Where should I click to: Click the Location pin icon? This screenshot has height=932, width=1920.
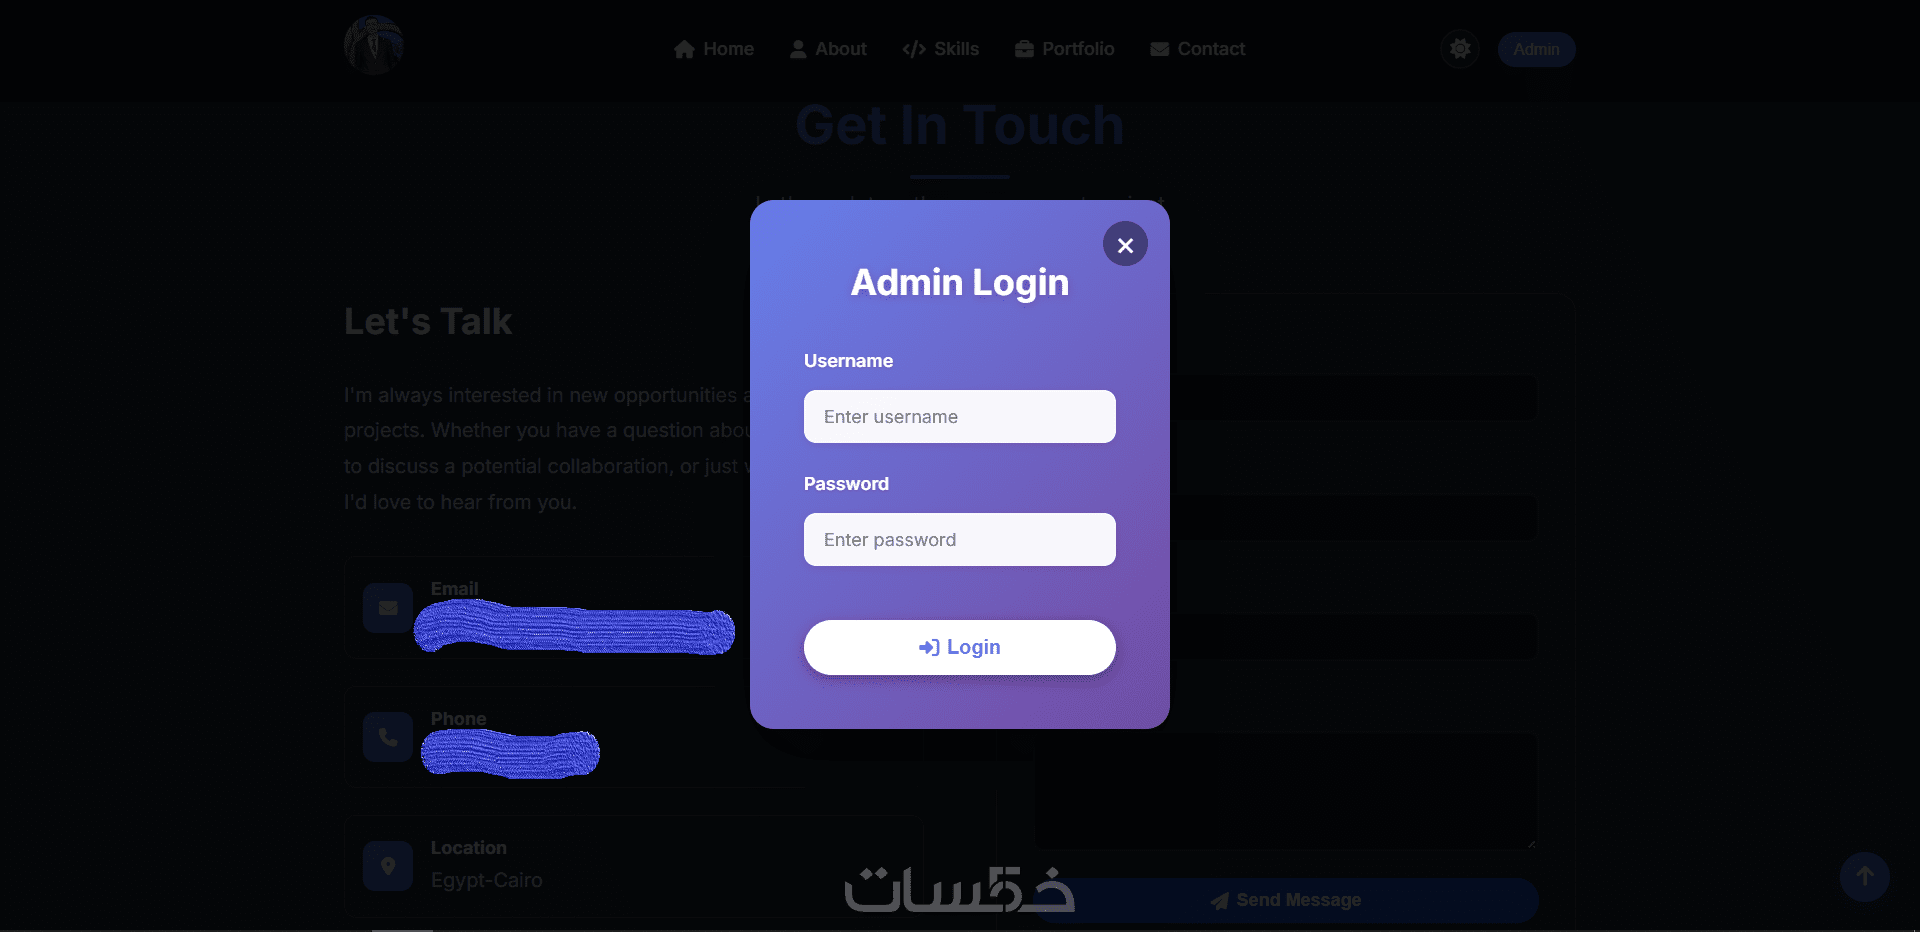388,866
